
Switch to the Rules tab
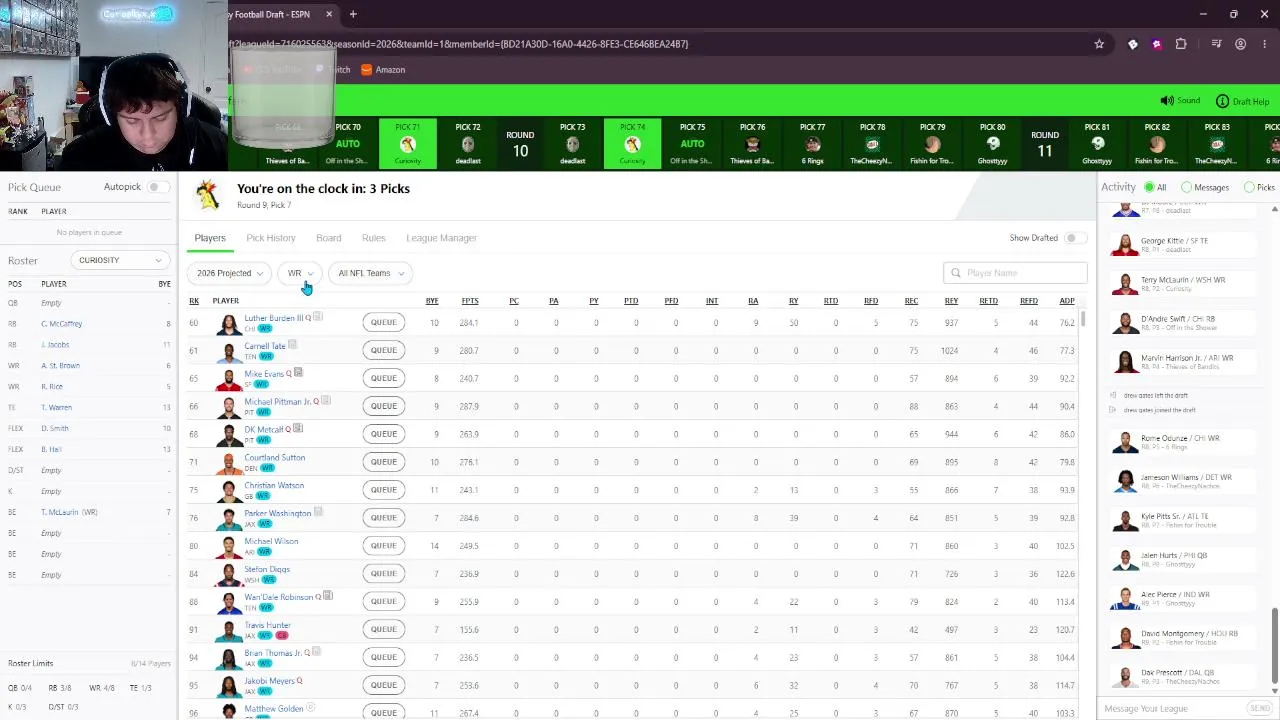pos(373,238)
